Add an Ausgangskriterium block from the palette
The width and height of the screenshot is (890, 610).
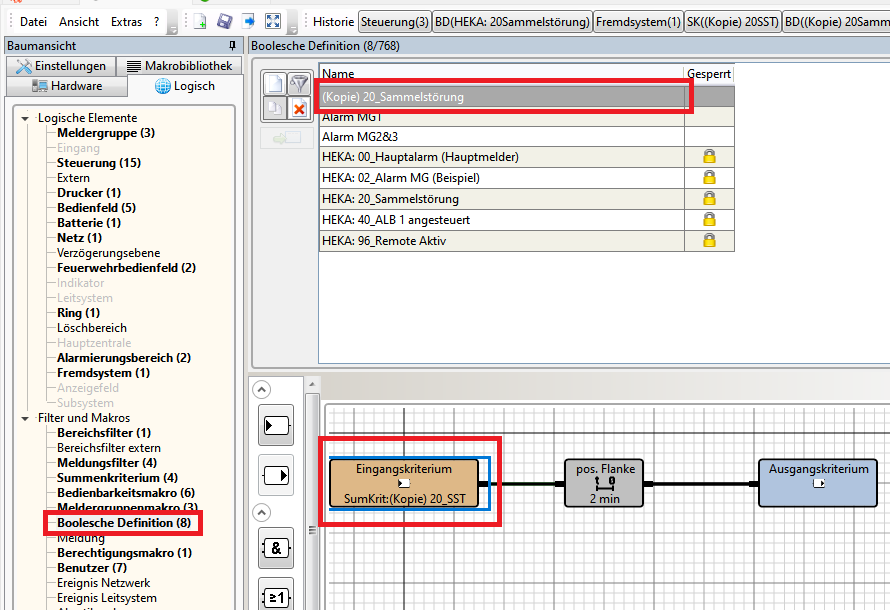pyautogui.click(x=276, y=475)
